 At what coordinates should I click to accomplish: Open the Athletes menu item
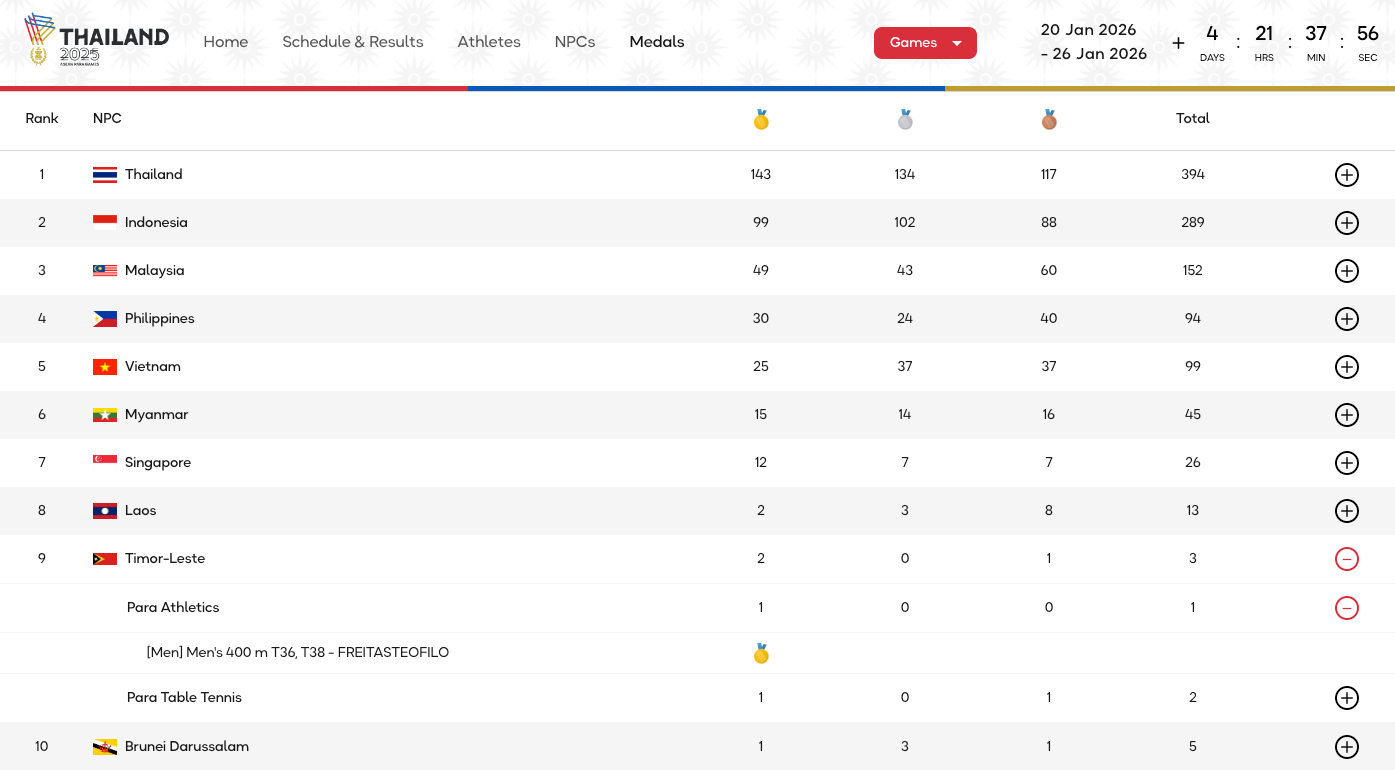pyautogui.click(x=489, y=42)
